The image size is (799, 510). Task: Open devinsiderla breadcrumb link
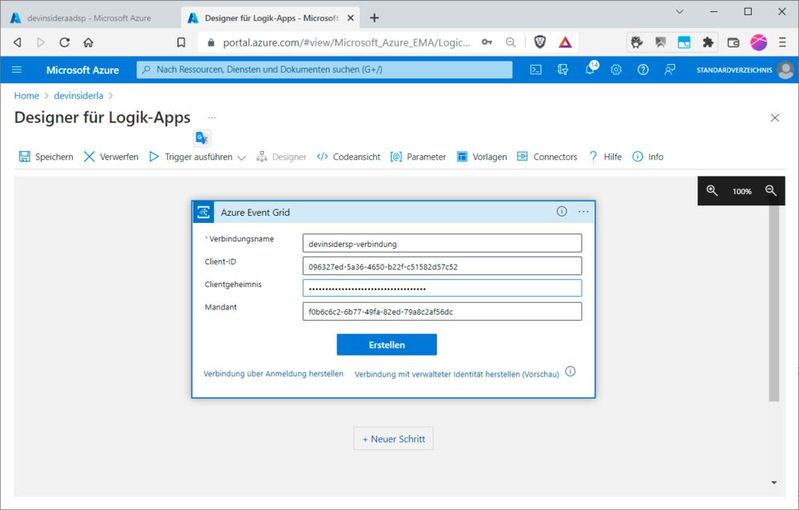click(x=78, y=95)
